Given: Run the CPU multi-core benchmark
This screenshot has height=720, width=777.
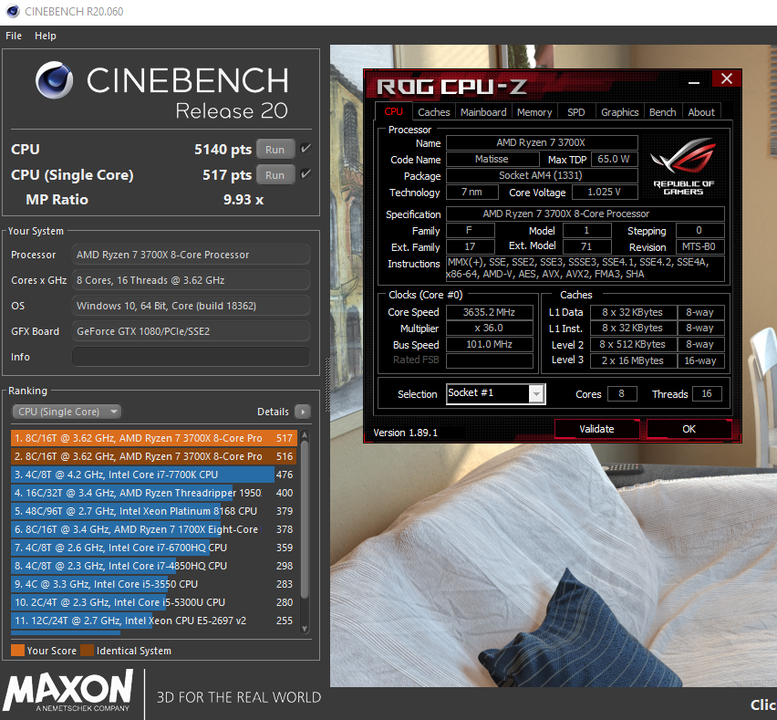Looking at the screenshot, I should click(x=275, y=149).
